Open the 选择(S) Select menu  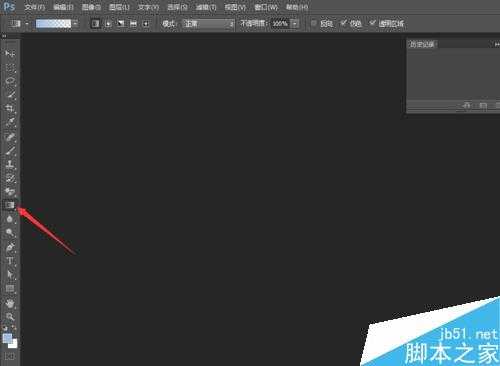(x=177, y=7)
